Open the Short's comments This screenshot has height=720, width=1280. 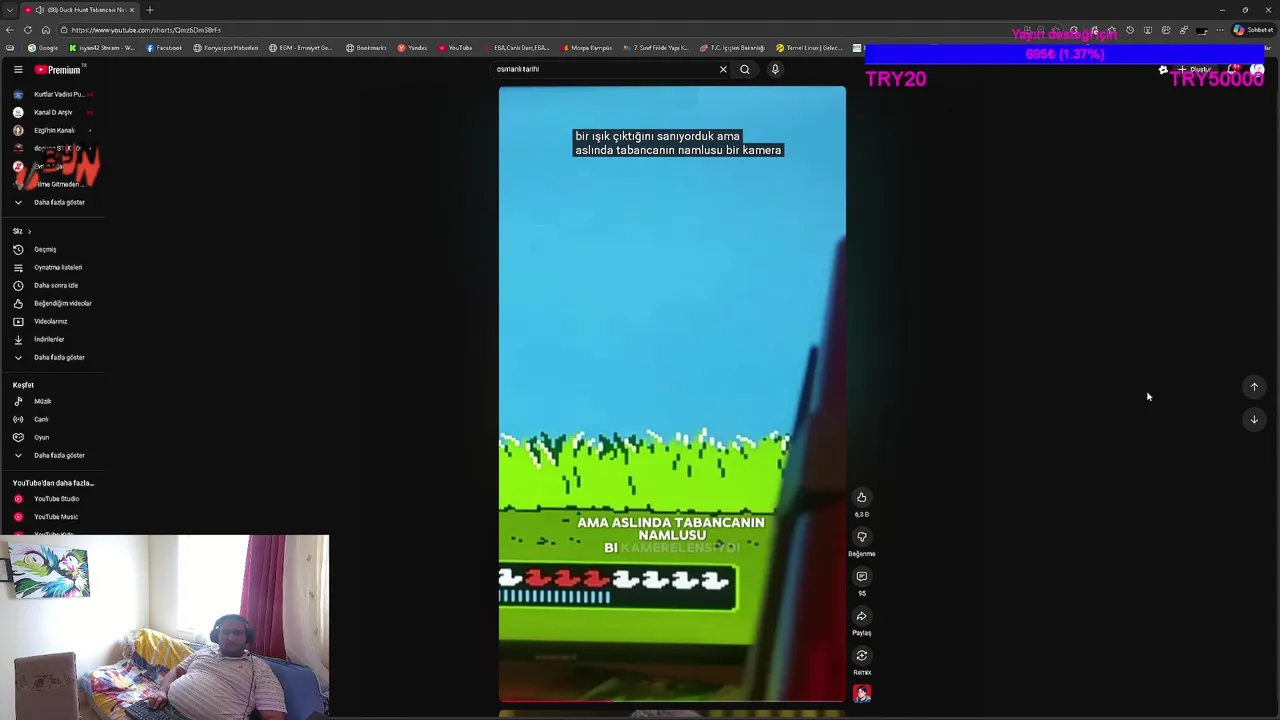[x=861, y=576]
